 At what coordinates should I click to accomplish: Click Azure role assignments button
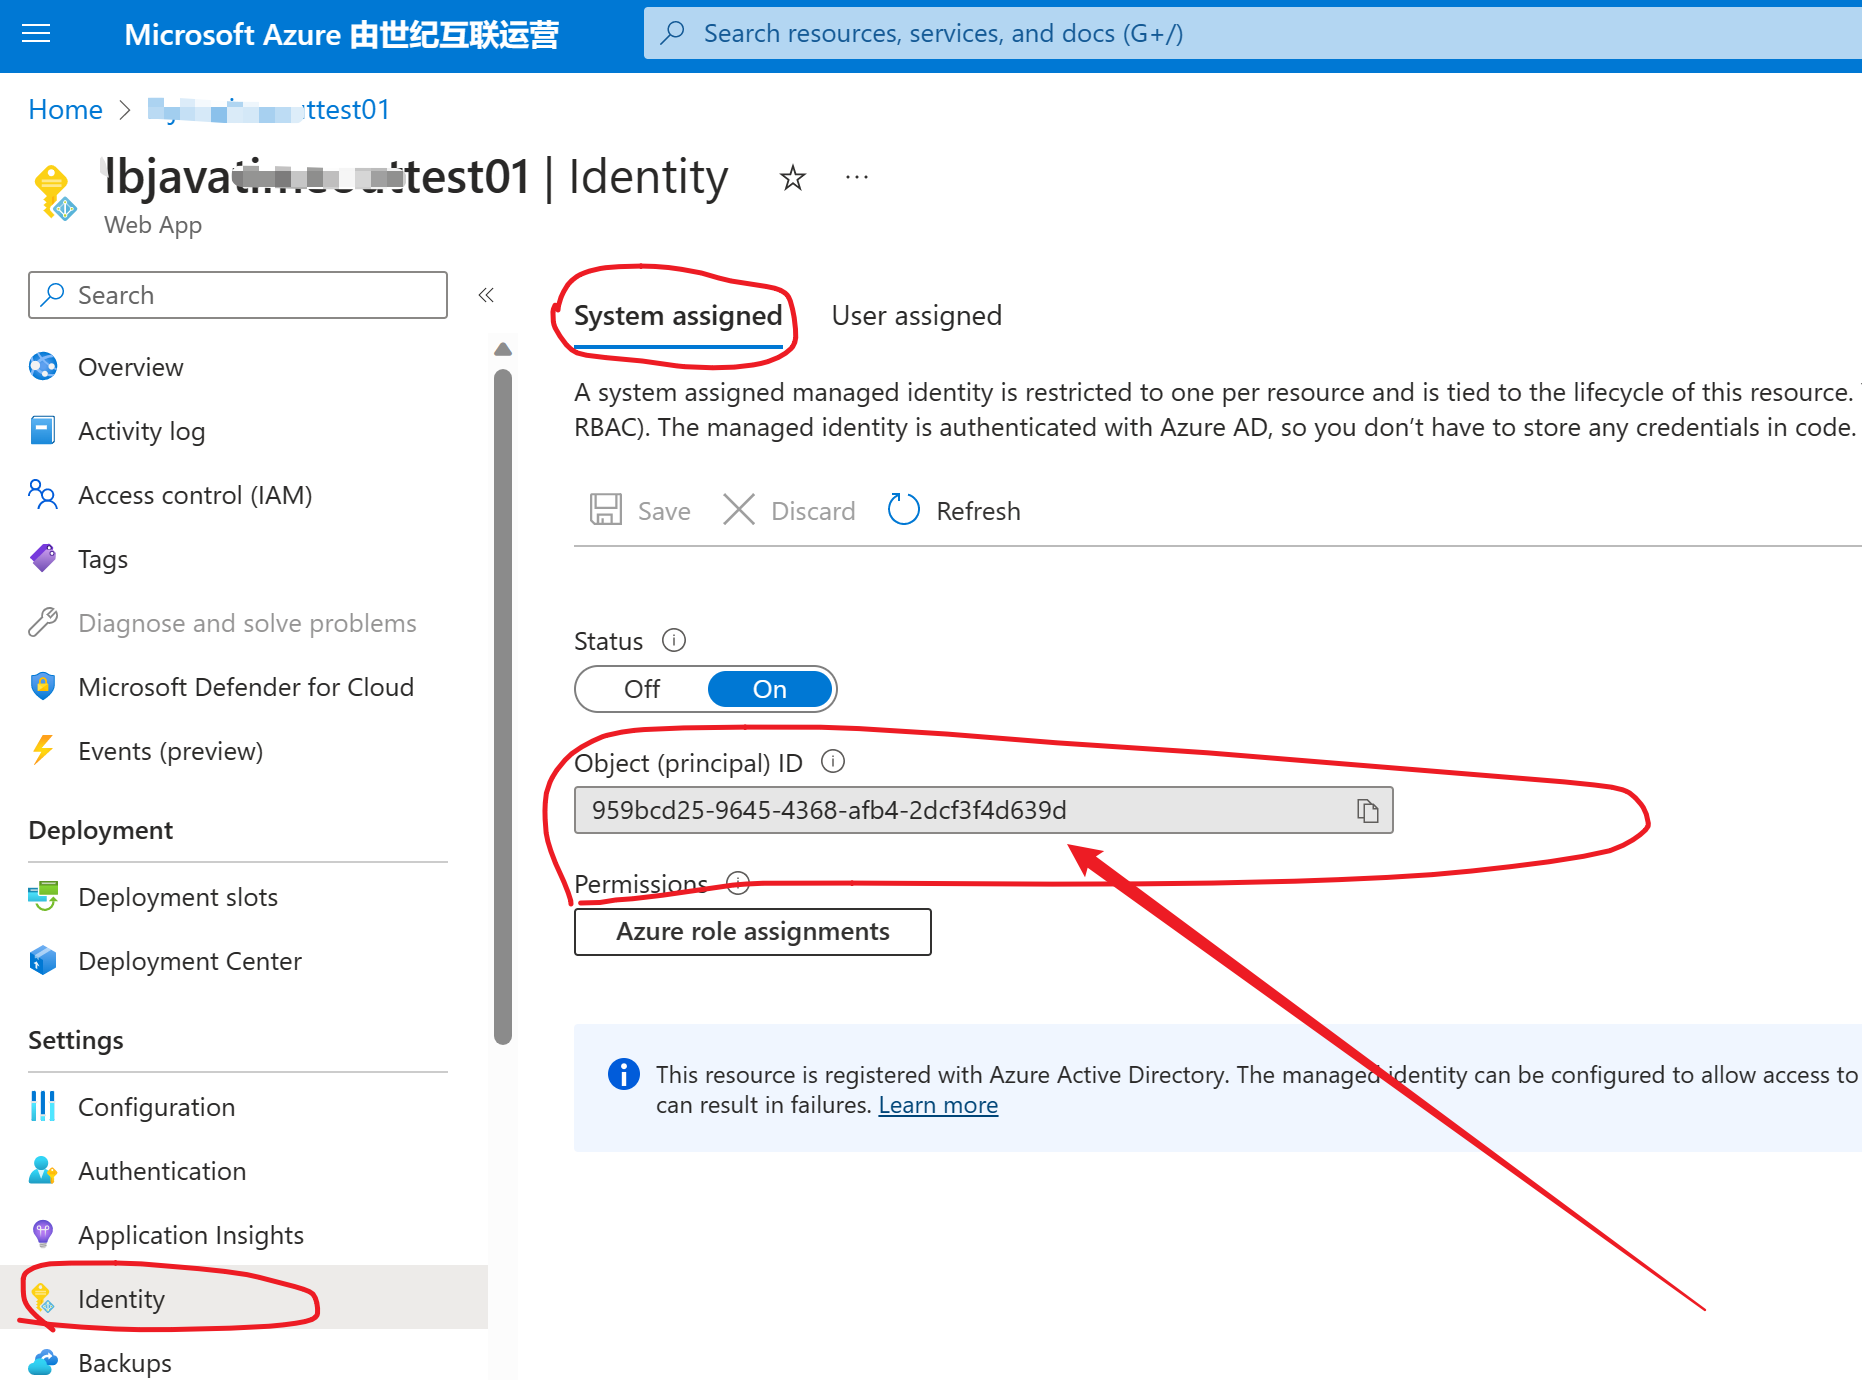(x=752, y=932)
